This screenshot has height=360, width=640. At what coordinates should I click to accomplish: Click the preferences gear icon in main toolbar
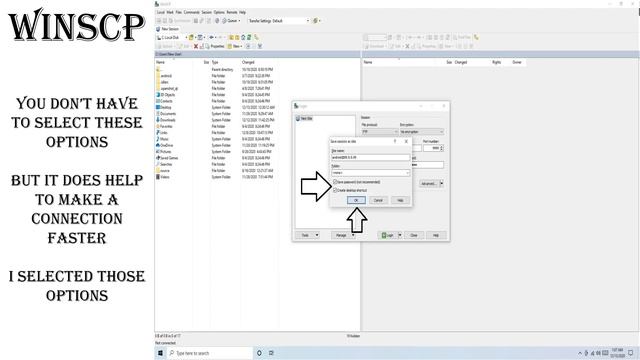point(316,20)
